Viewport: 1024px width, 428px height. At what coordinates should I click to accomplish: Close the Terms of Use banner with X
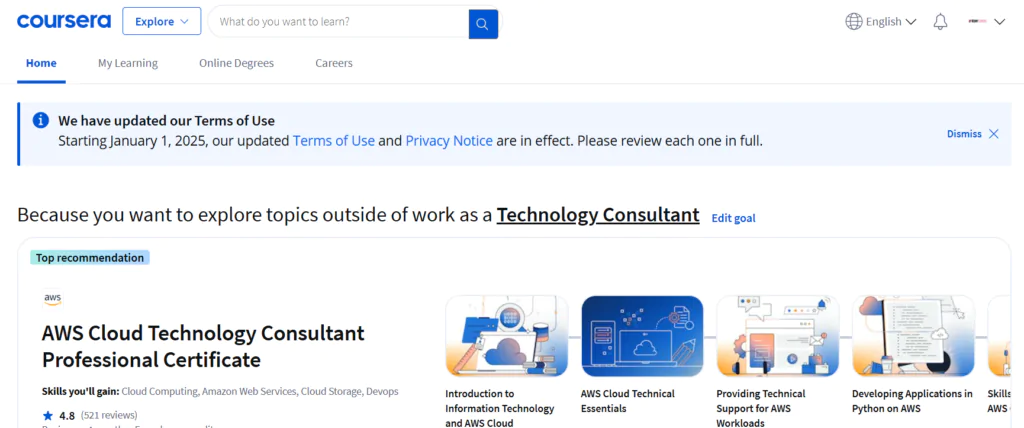tap(993, 134)
